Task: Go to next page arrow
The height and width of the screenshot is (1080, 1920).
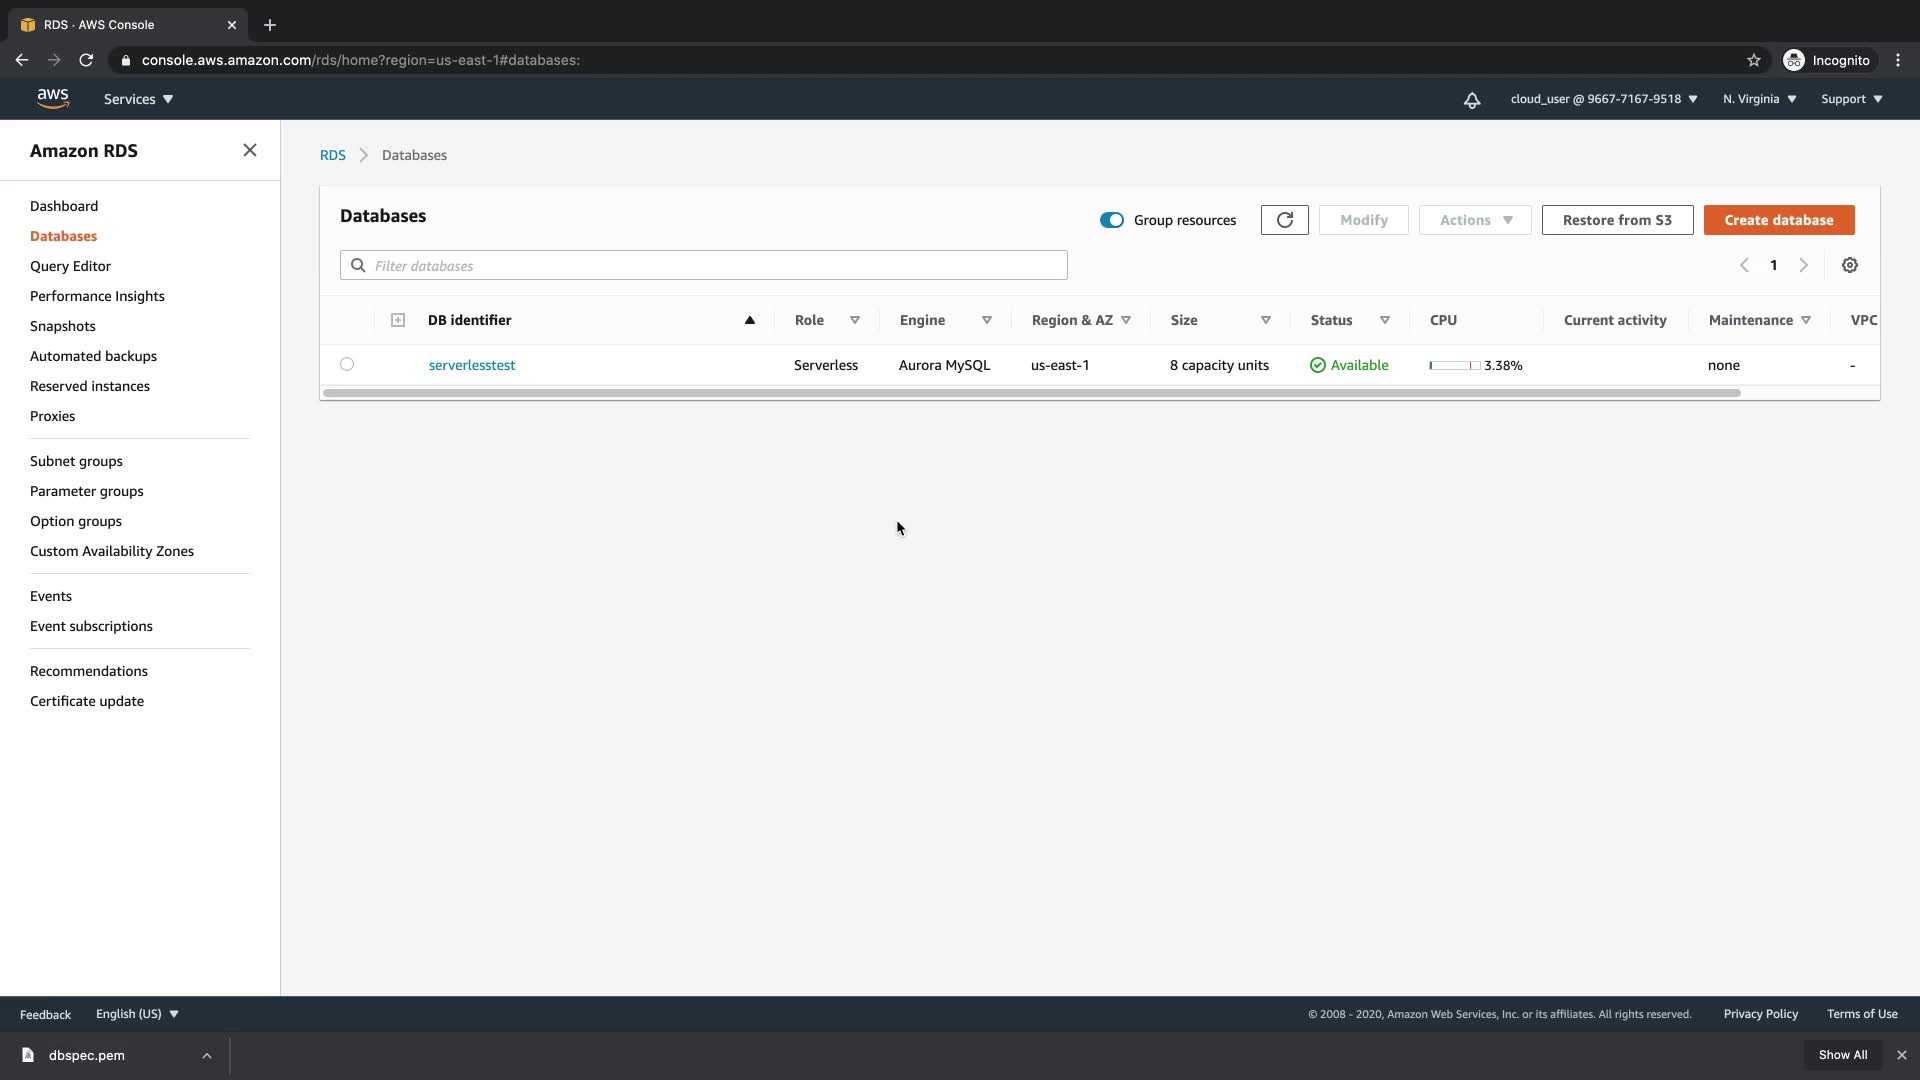Action: click(1803, 265)
